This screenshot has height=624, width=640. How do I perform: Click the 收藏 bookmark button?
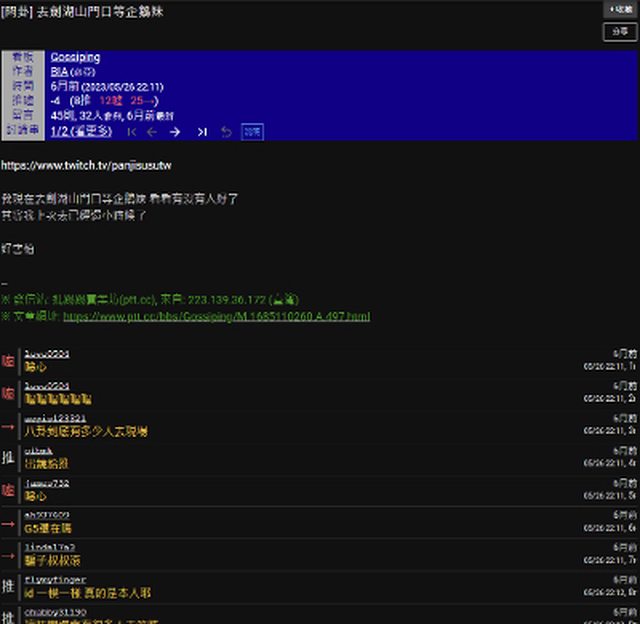[x=620, y=9]
